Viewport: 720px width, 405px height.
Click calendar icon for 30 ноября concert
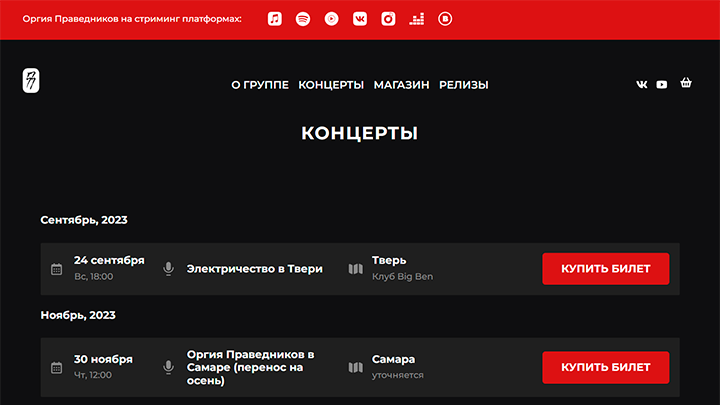56,368
